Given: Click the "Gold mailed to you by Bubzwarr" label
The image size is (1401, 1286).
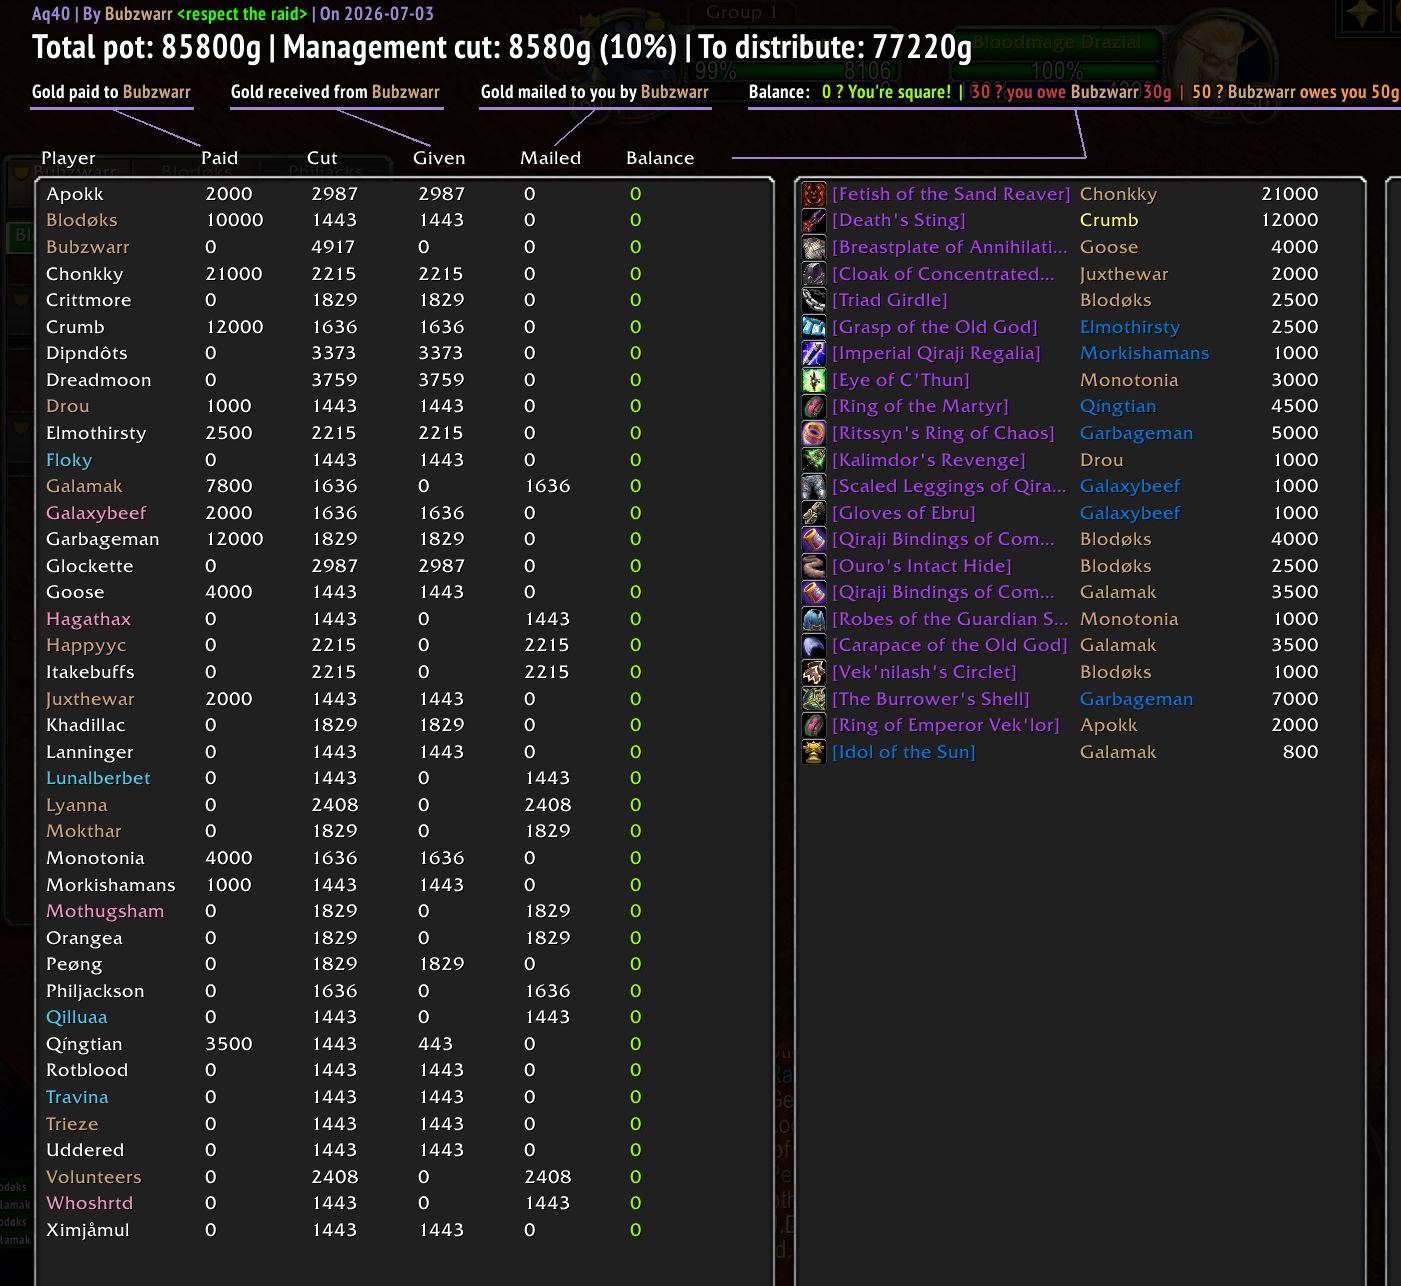Looking at the screenshot, I should click(595, 92).
